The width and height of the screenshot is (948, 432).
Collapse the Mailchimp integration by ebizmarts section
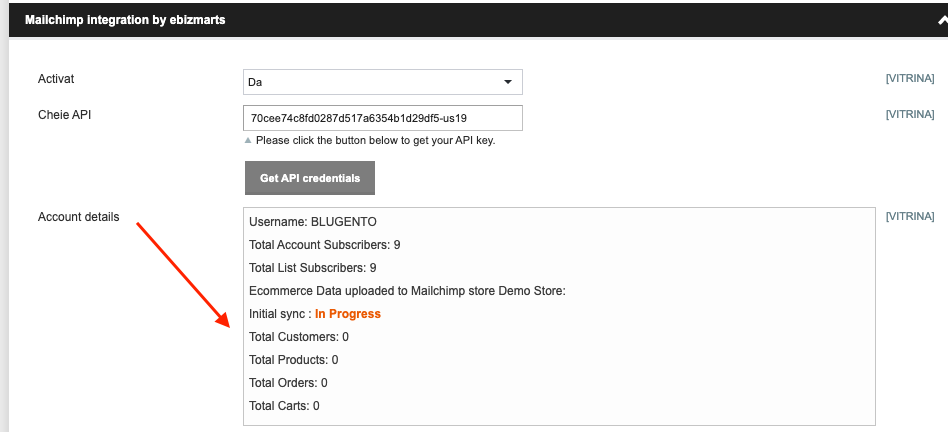click(942, 20)
